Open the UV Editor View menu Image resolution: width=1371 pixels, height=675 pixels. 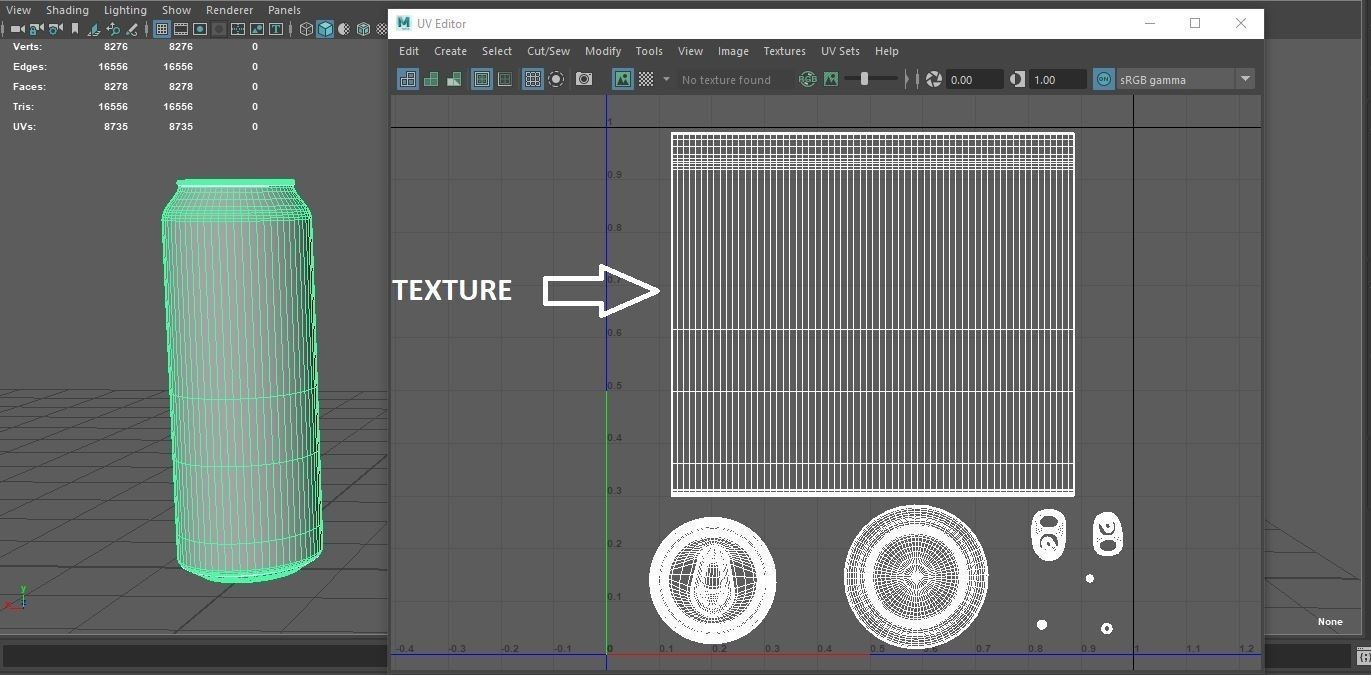coord(690,51)
